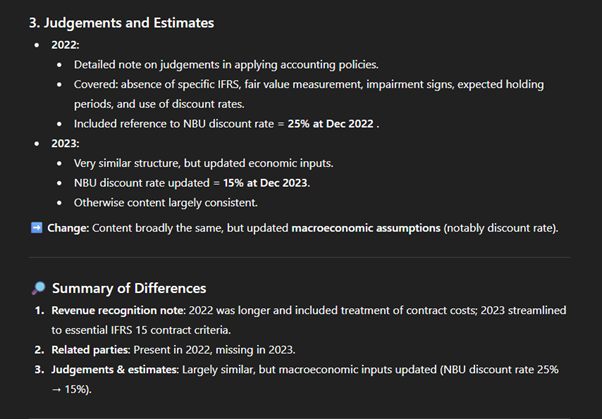
Task: Click the bold "macroeconomic assumptions" phrase
Action: tap(365, 228)
